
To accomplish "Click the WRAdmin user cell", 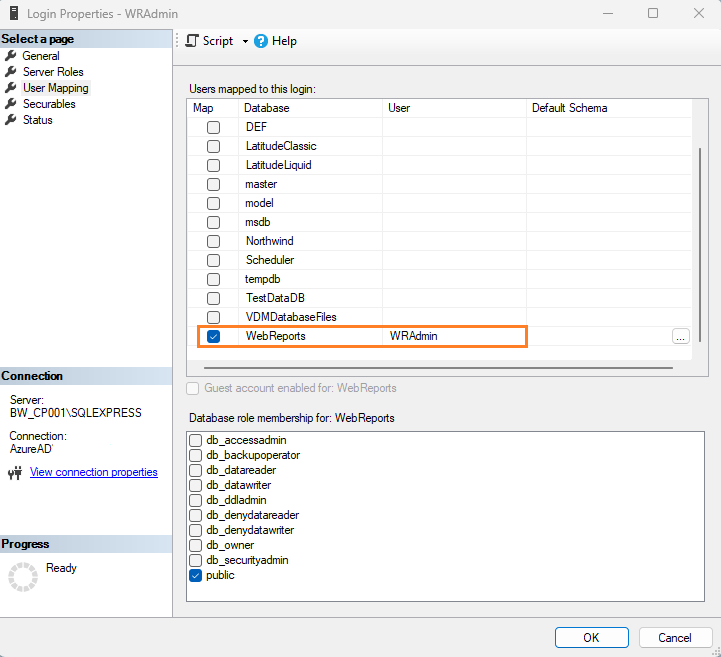I will 454,336.
